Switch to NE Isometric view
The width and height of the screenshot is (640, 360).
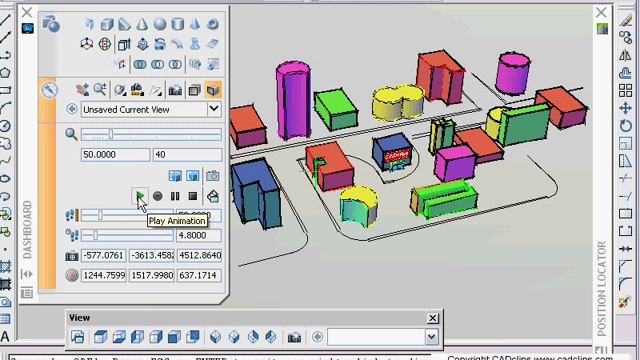[253, 337]
